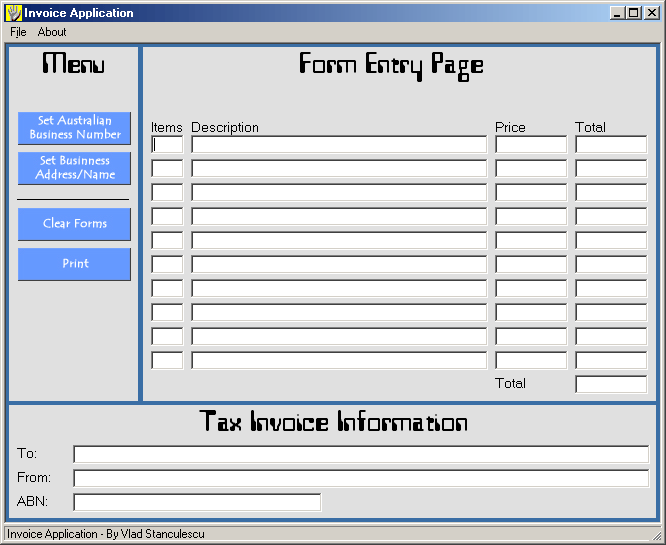
Task: Click the Form Entry Page heading
Action: [391, 65]
